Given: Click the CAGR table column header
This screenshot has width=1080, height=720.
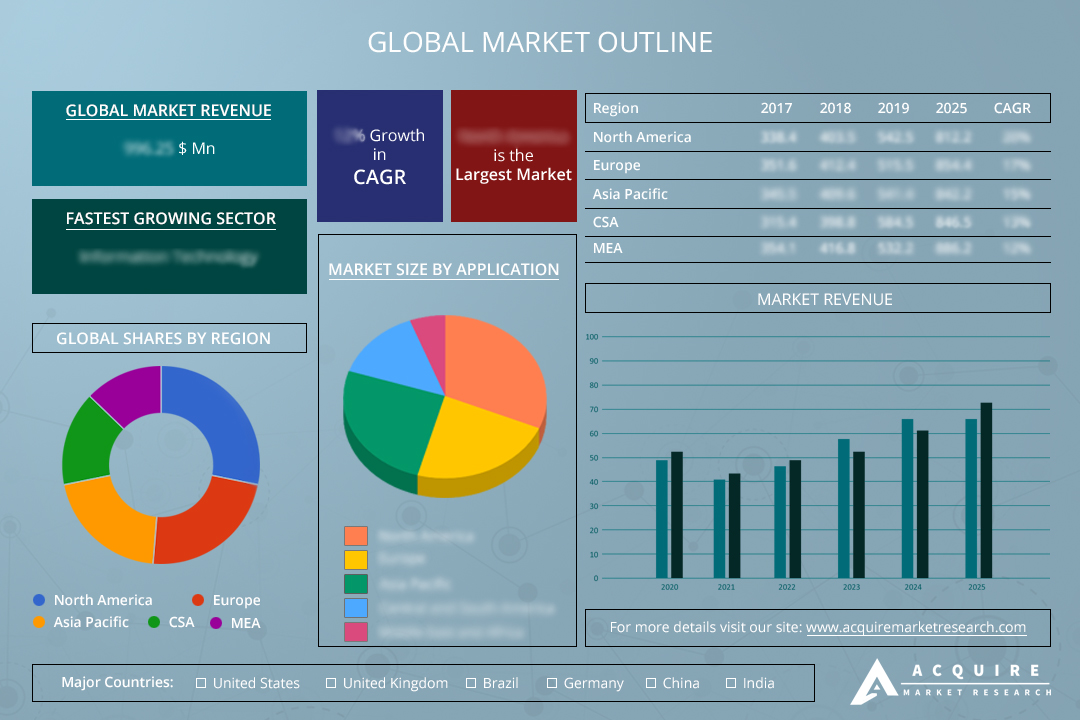Looking at the screenshot, I should [x=1012, y=108].
